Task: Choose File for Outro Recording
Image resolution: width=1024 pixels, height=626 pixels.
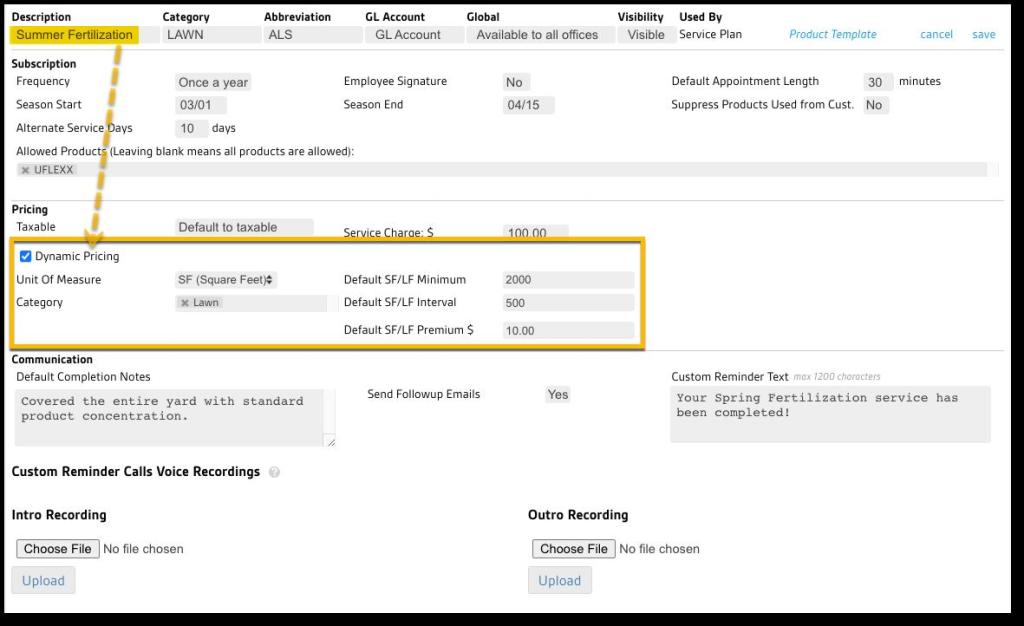Action: coord(574,549)
